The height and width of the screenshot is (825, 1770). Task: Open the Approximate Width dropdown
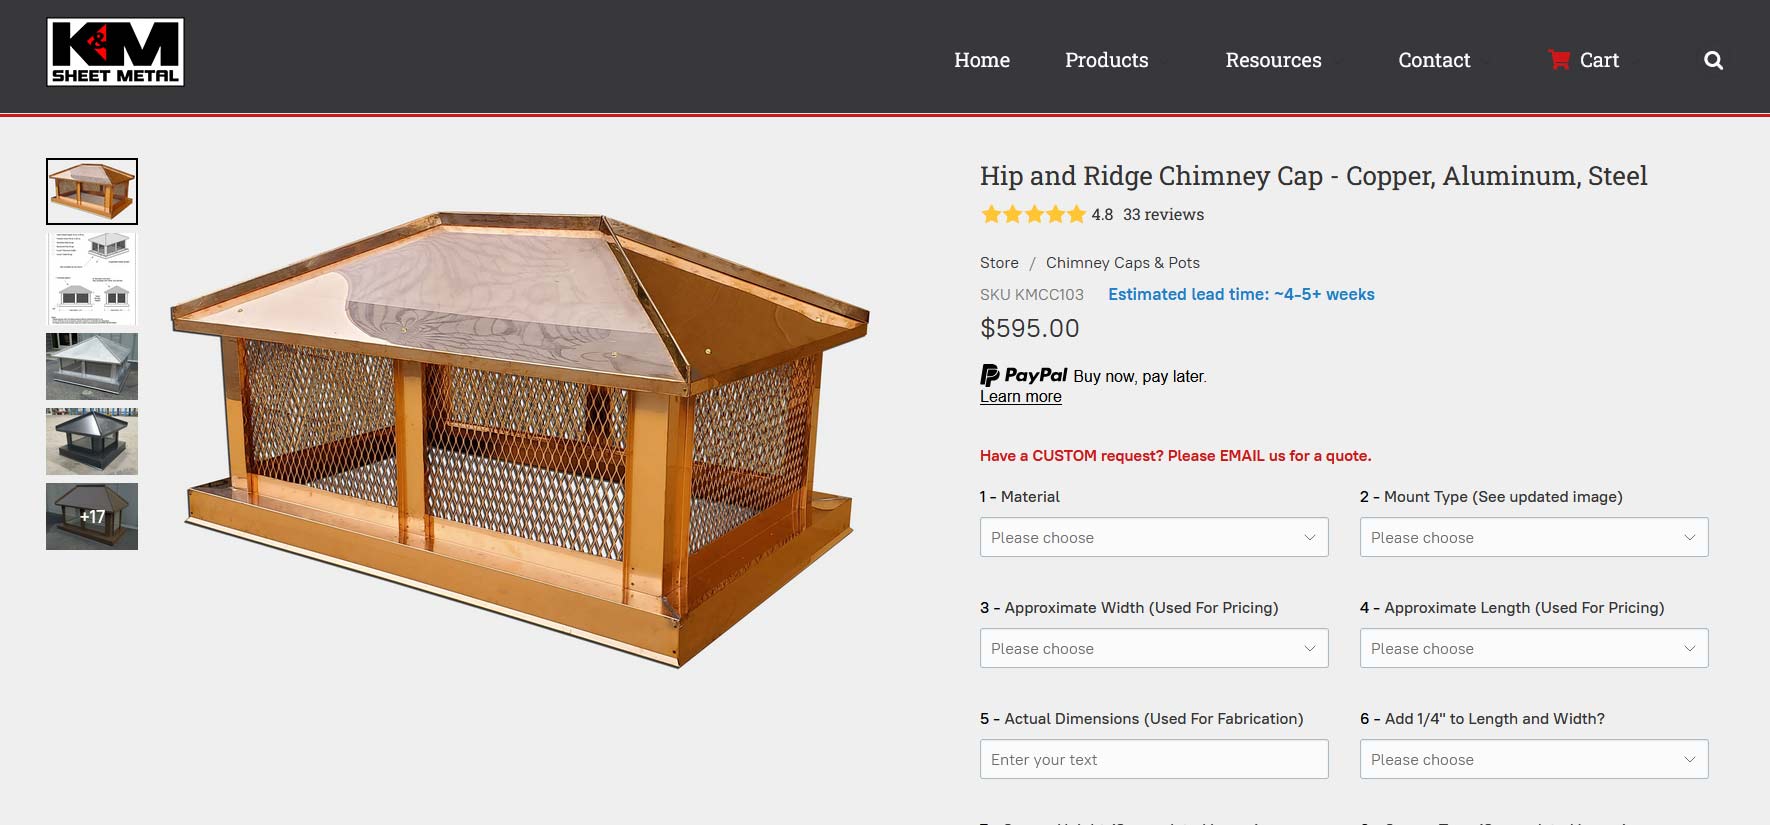(x=1153, y=648)
